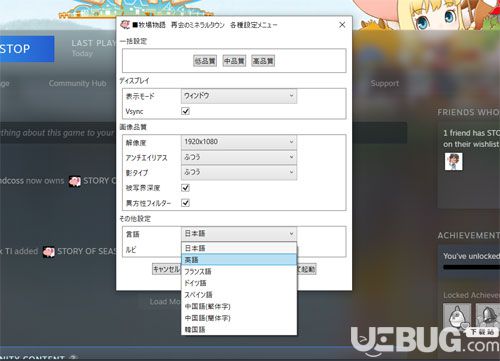Select 英語 English in the language list
500x361 pixels.
[239, 260]
